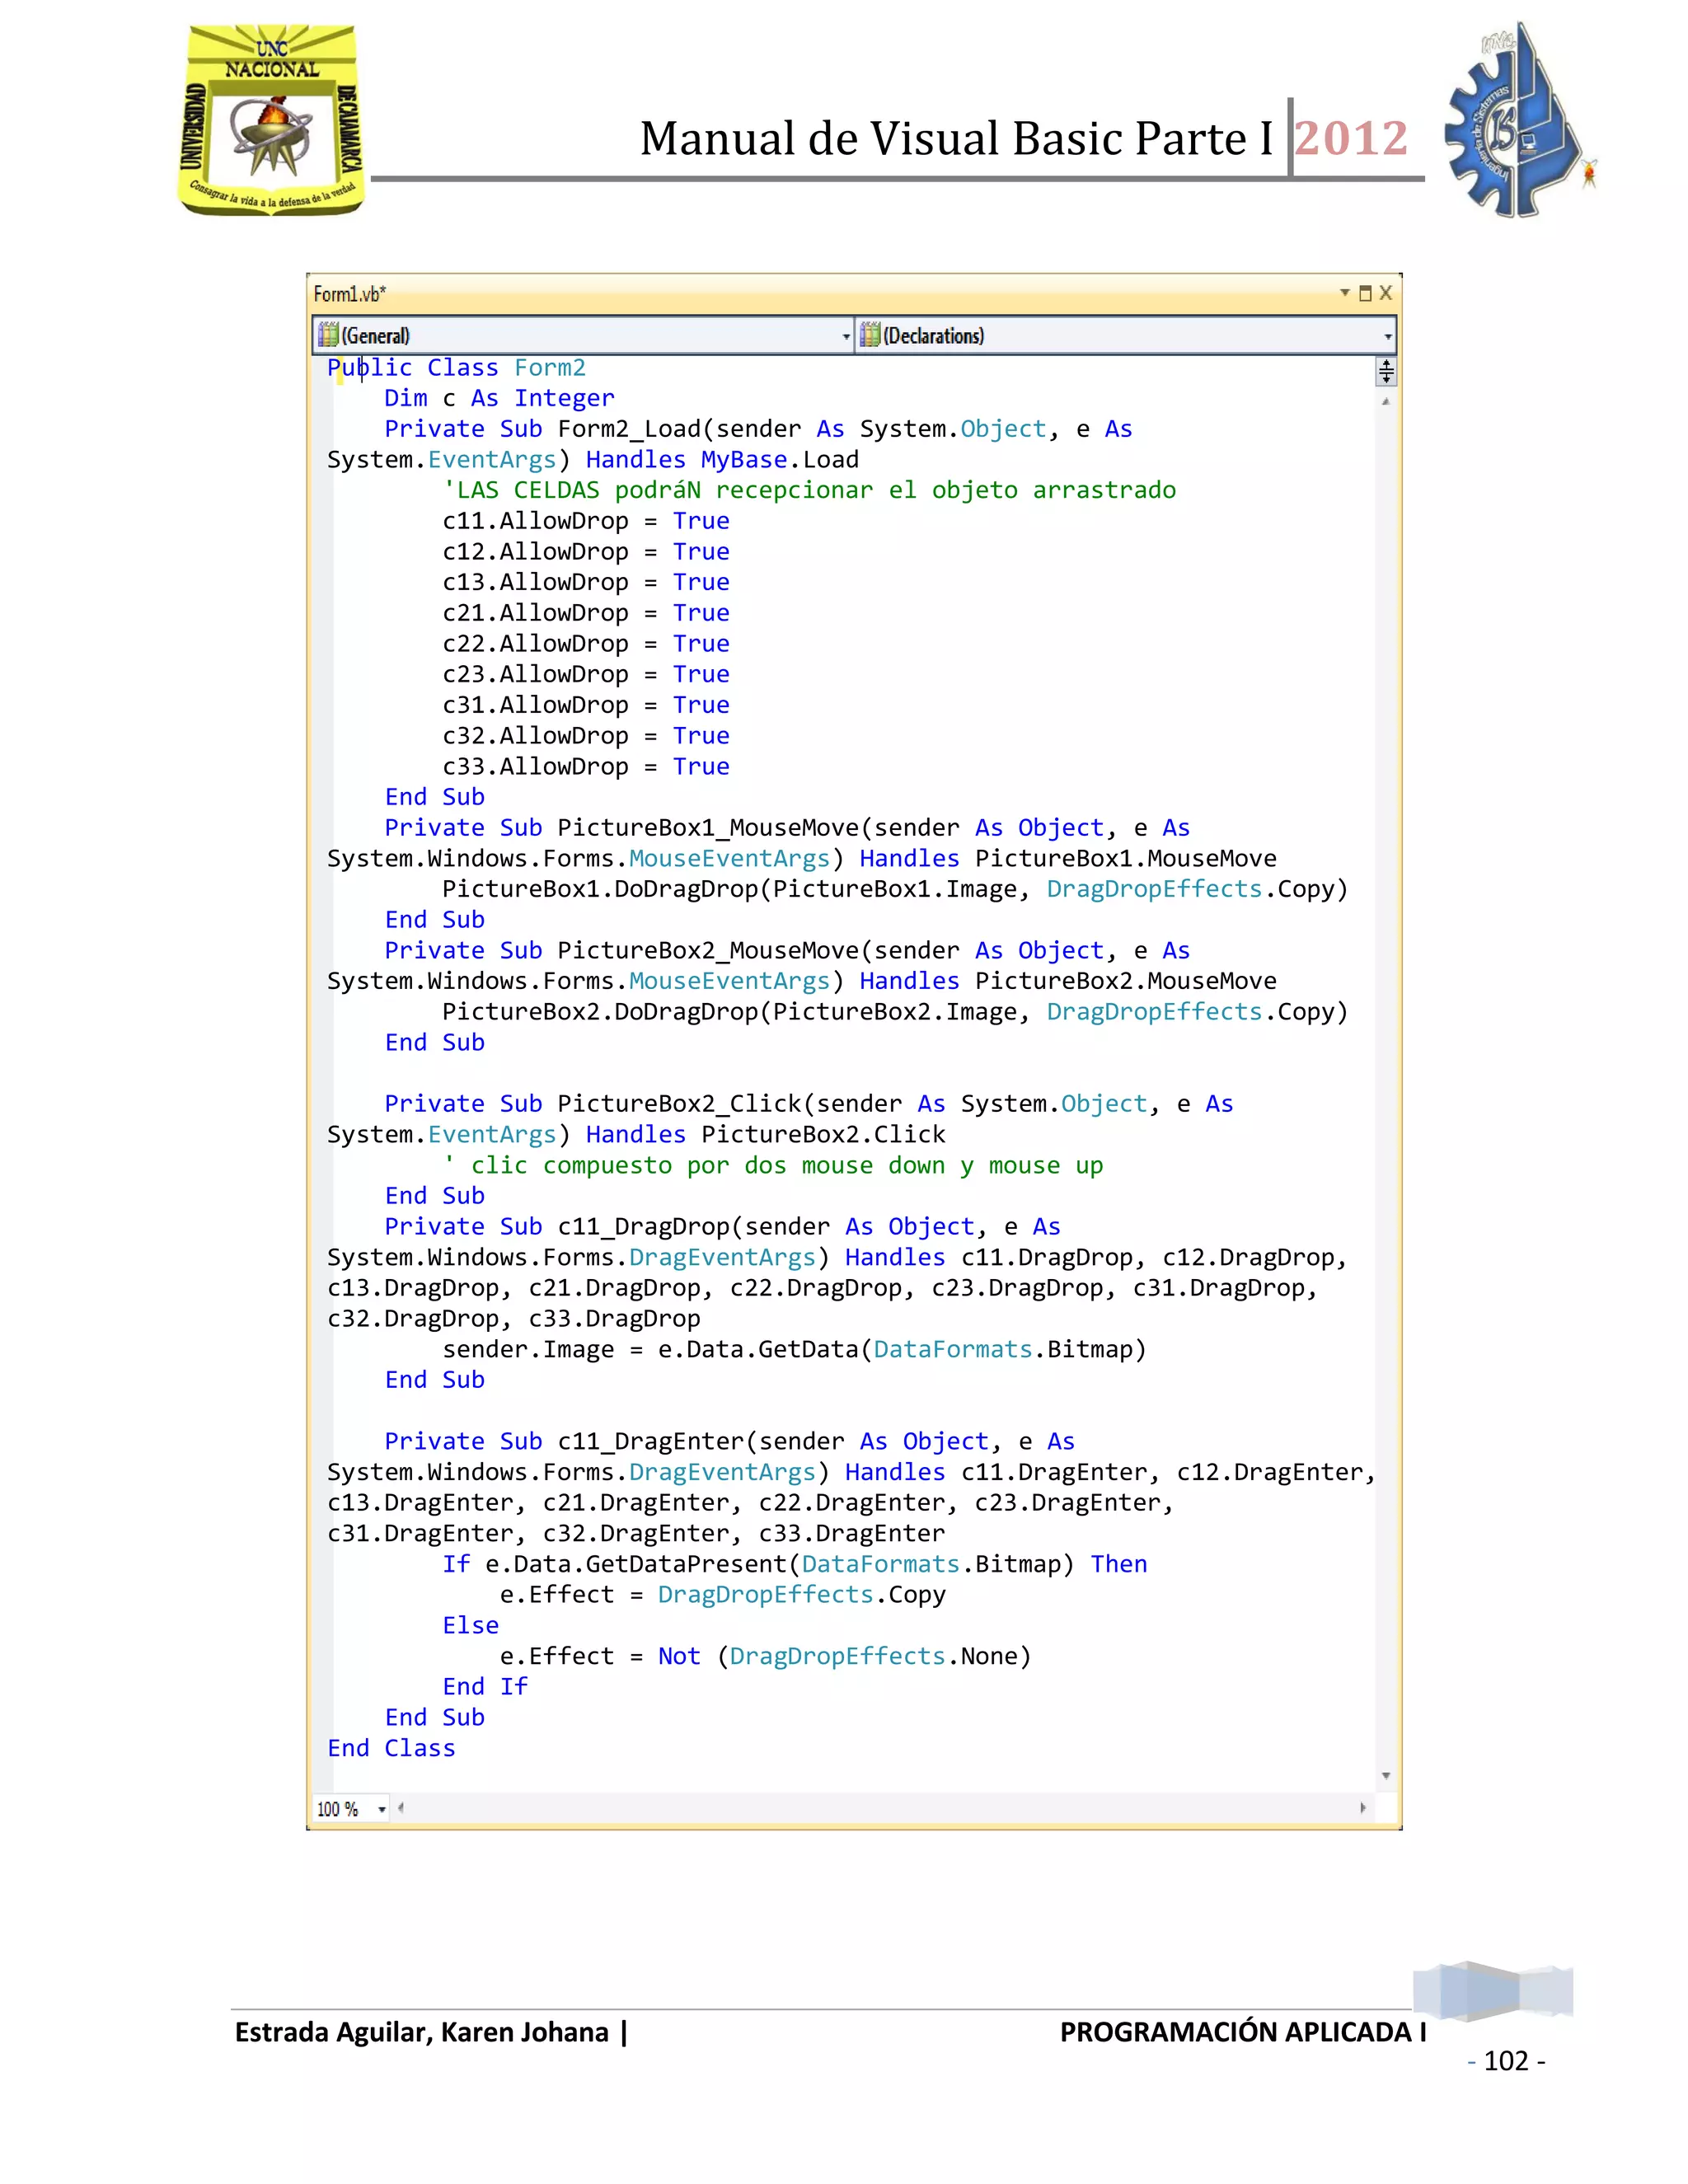Click 'c13.AllowDrop = True' line

(x=586, y=582)
